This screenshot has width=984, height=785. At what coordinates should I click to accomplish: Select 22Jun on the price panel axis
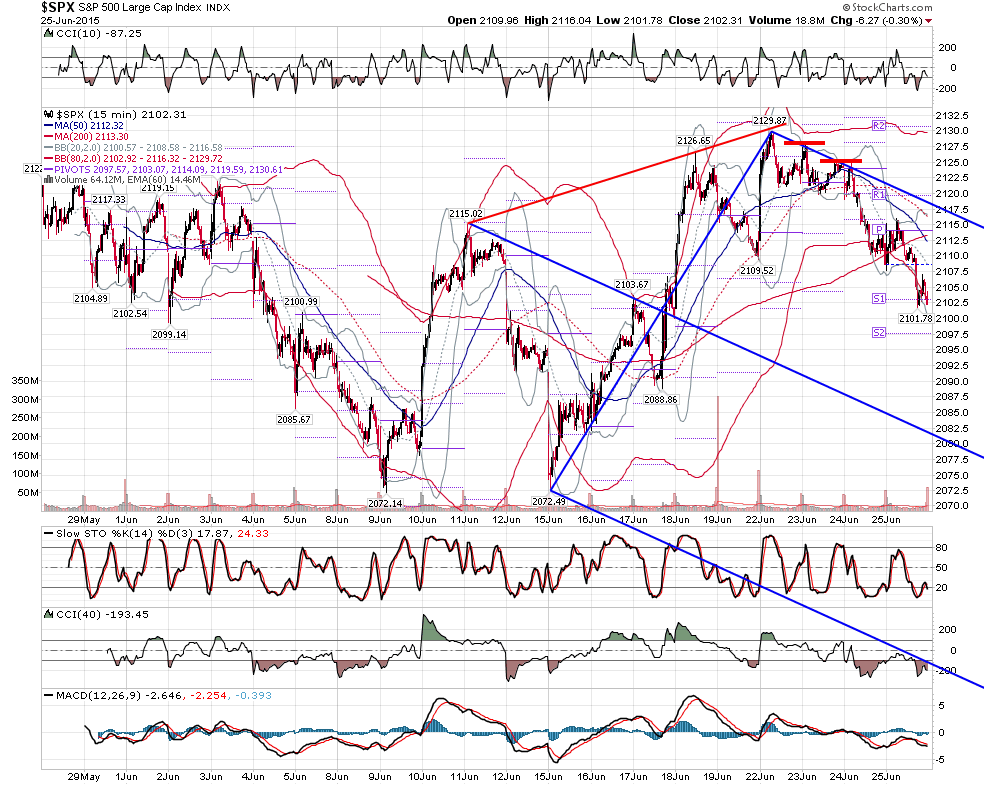pos(759,520)
